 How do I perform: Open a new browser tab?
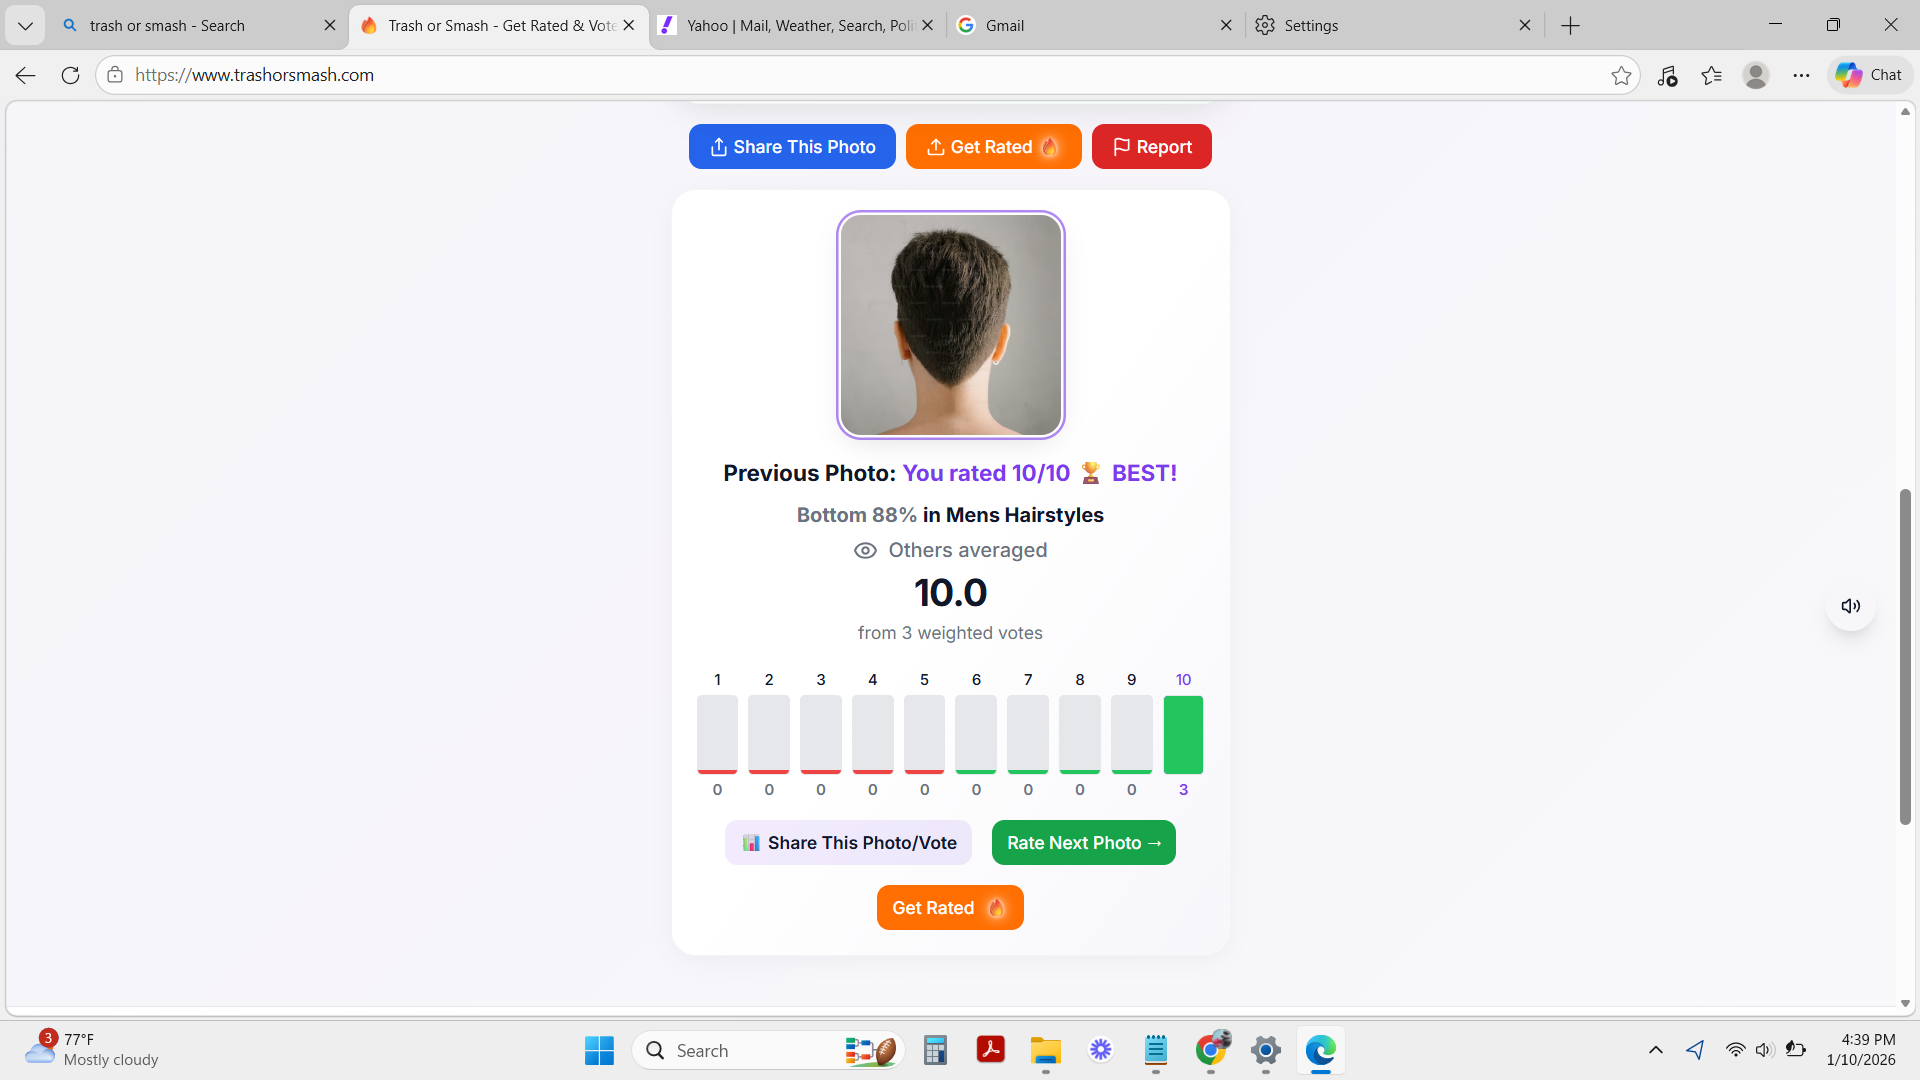point(1571,26)
